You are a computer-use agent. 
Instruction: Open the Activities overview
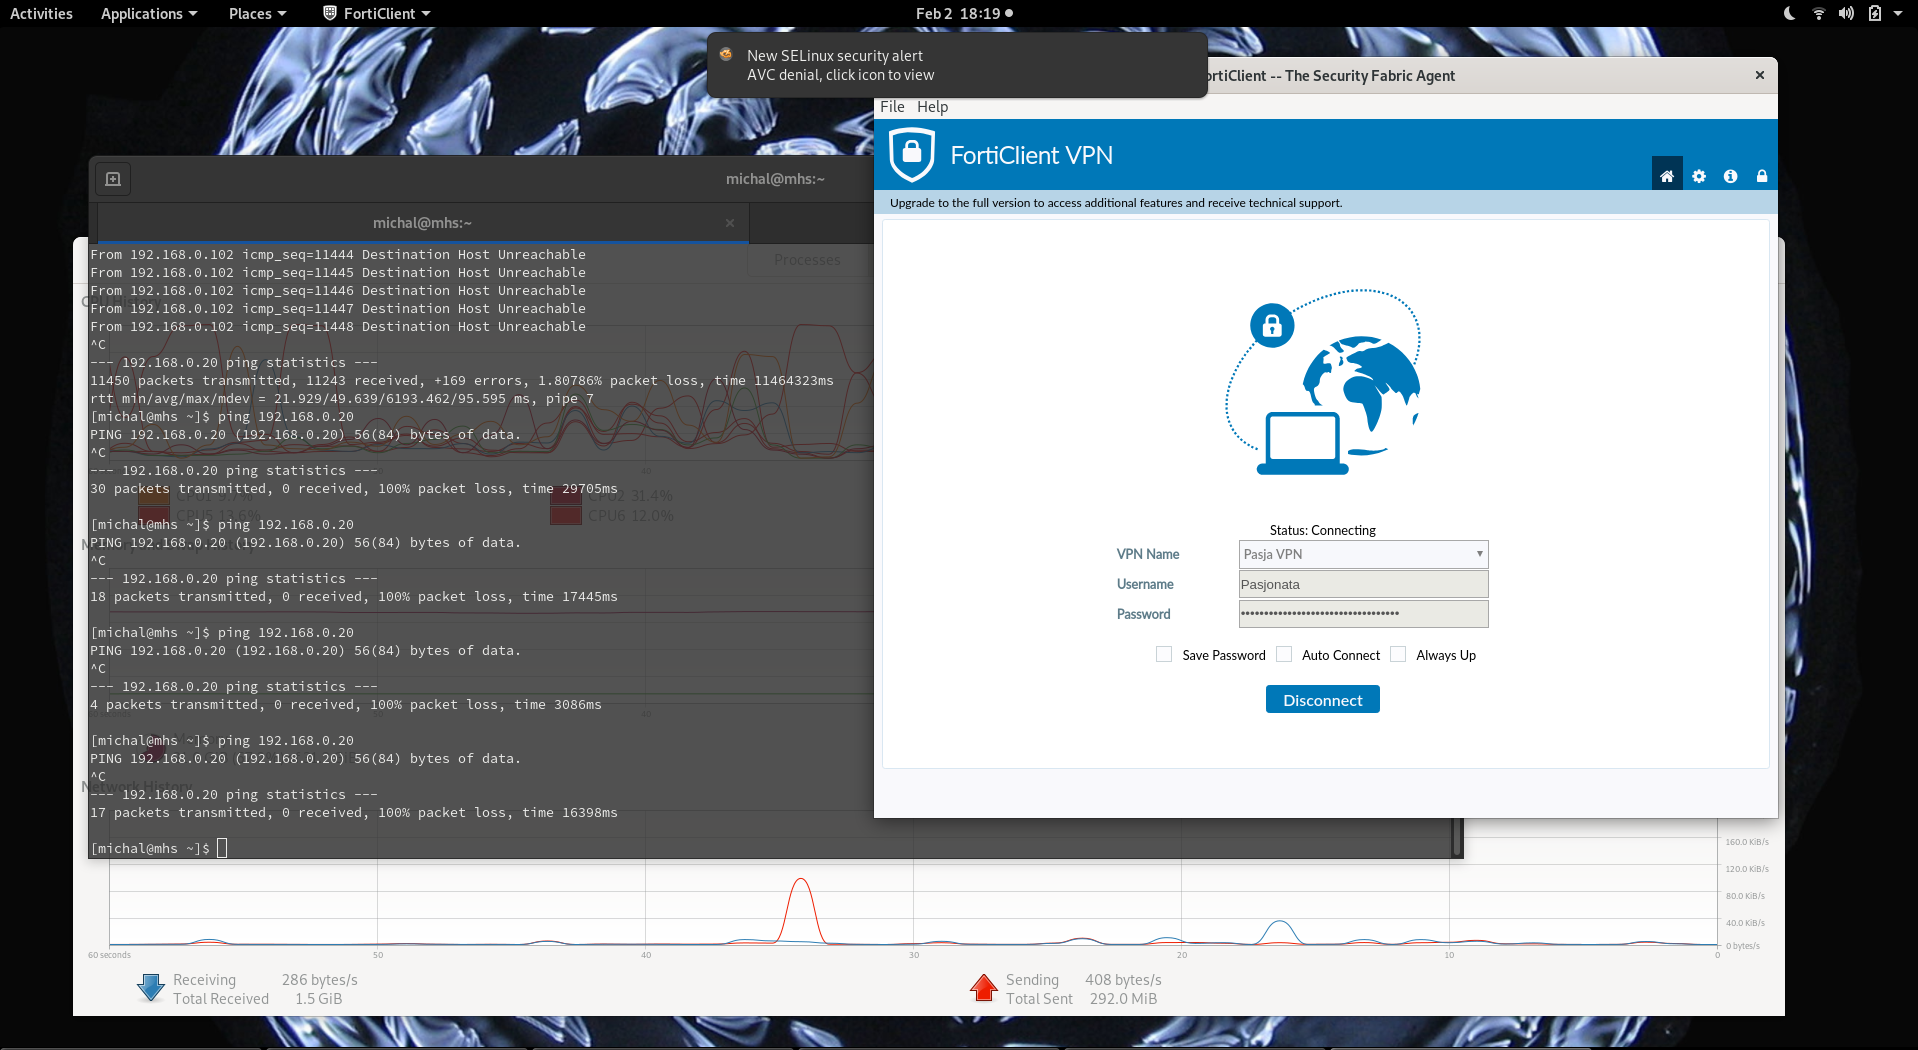pyautogui.click(x=41, y=13)
